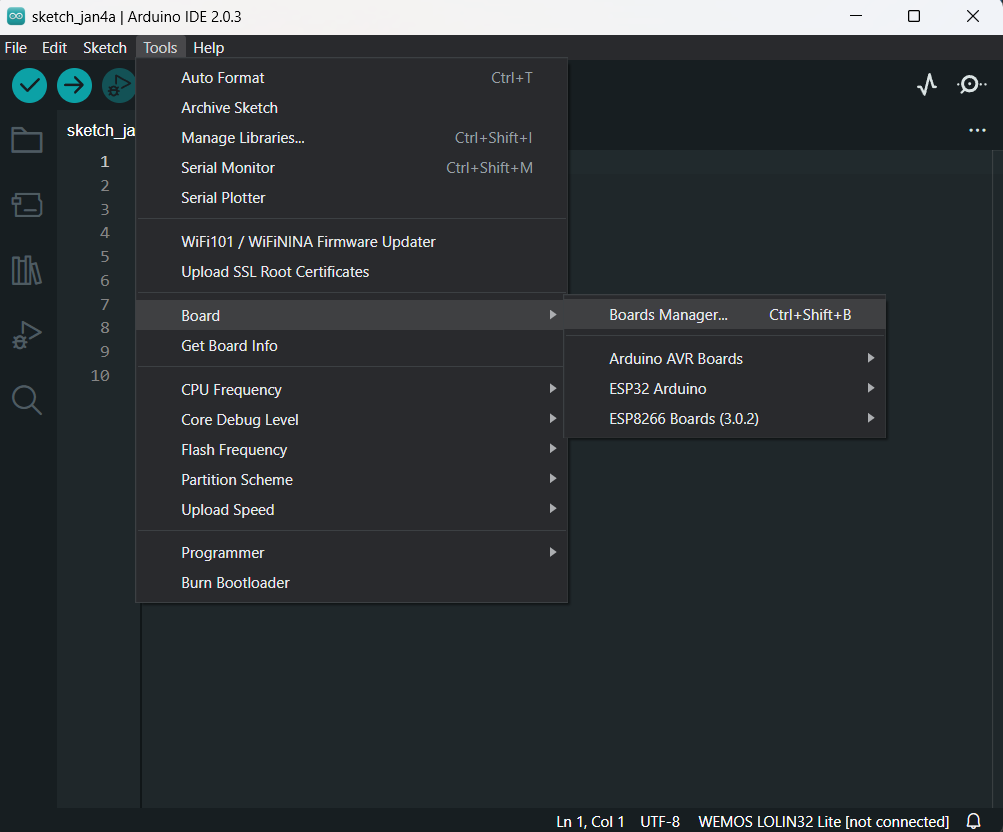Choose Auto Format from Tools menu
The width and height of the screenshot is (1003, 832).
point(352,78)
